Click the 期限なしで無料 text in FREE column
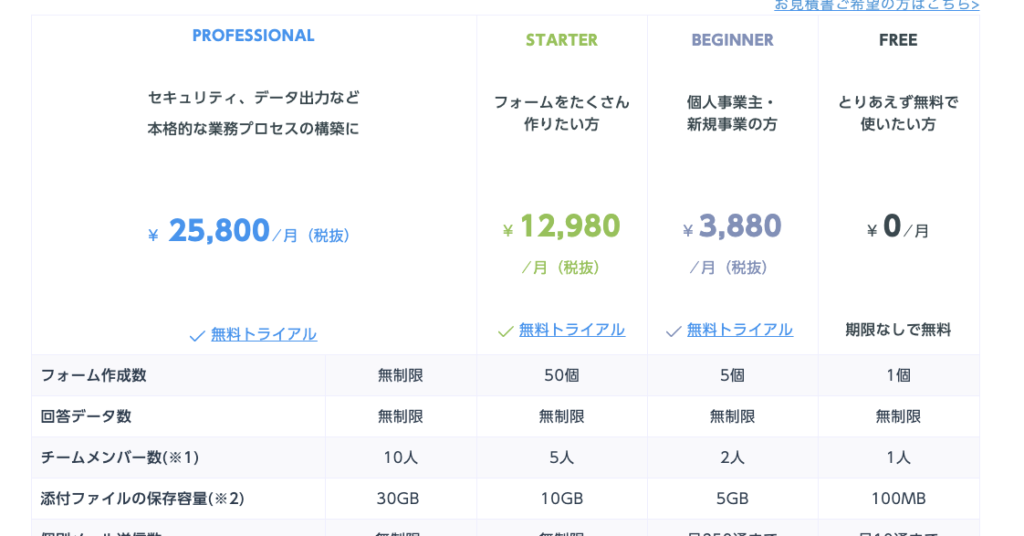This screenshot has width=1024, height=536. [x=898, y=330]
